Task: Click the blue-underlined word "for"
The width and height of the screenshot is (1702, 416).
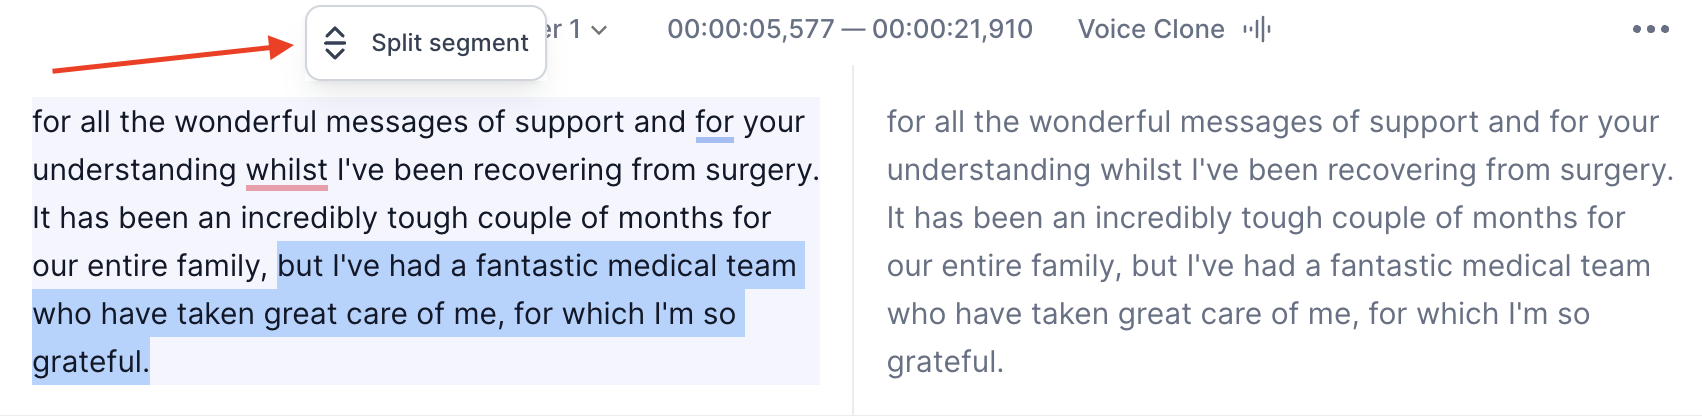Action: 715,122
